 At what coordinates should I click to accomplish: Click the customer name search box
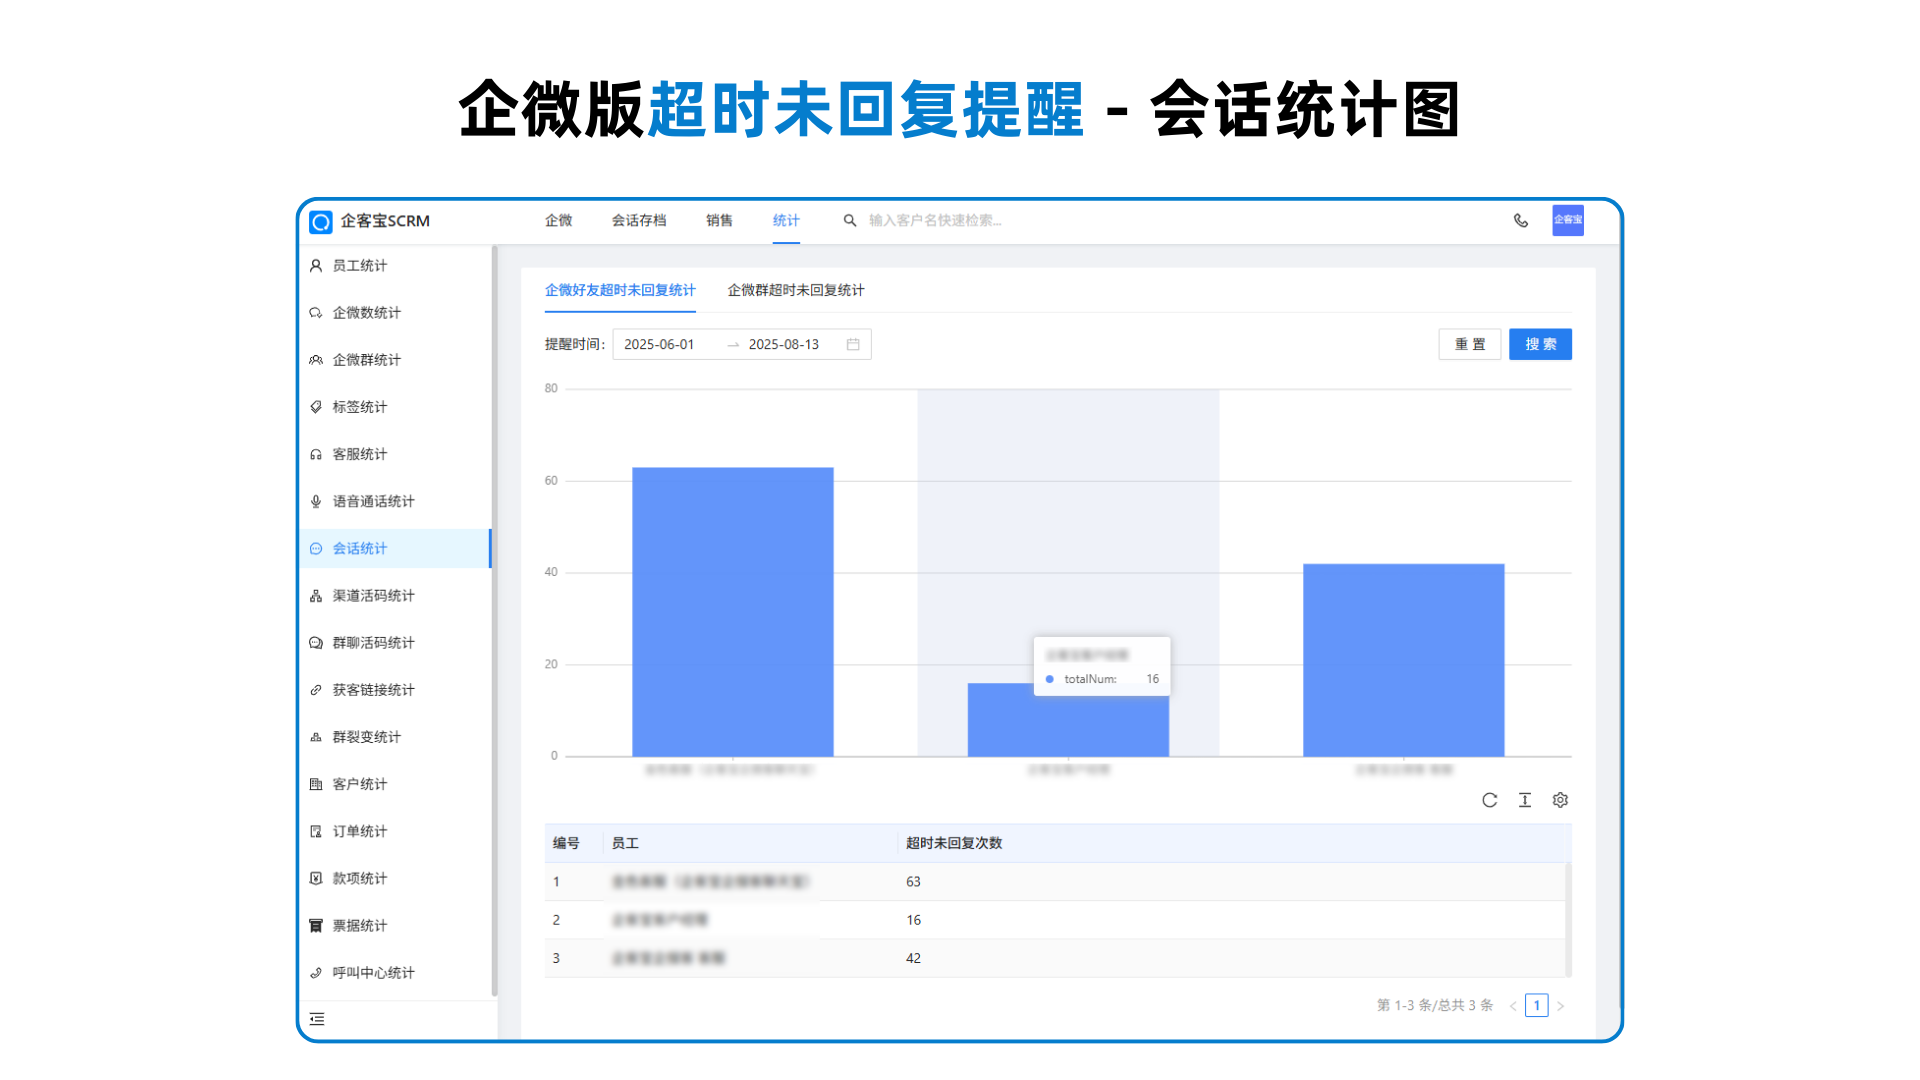[x=934, y=221]
